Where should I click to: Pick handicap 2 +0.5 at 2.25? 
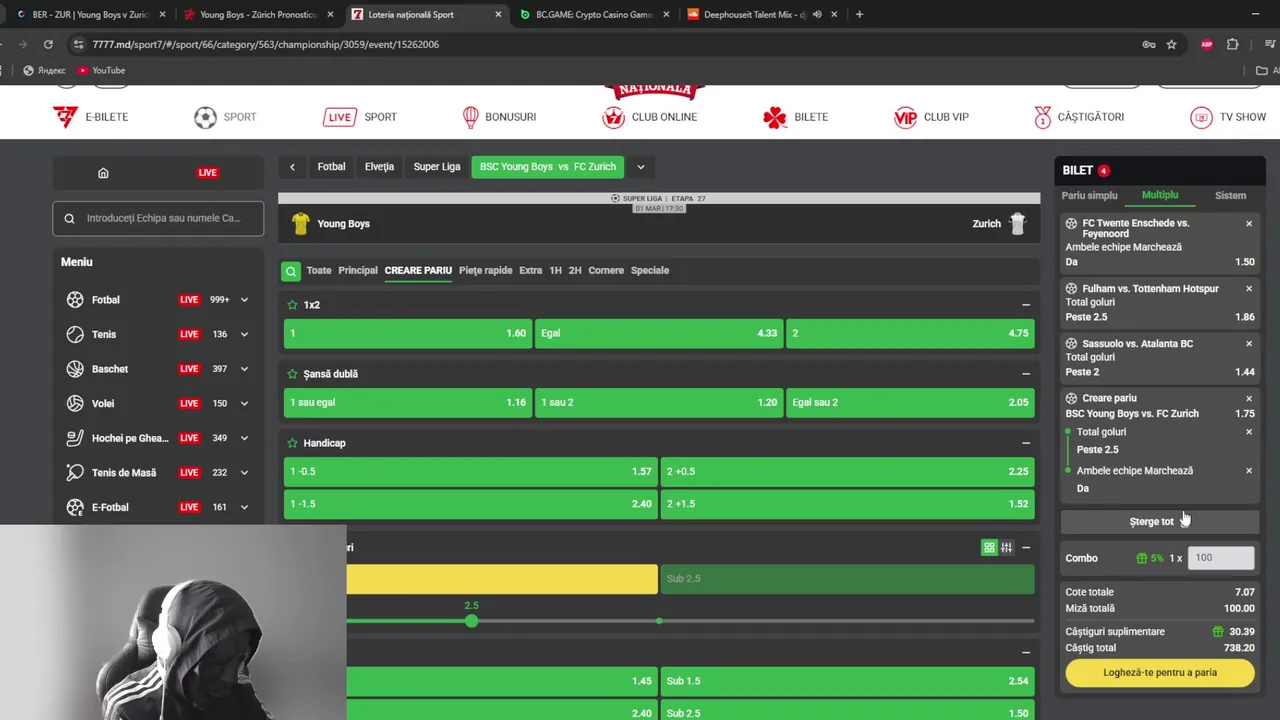(x=848, y=472)
